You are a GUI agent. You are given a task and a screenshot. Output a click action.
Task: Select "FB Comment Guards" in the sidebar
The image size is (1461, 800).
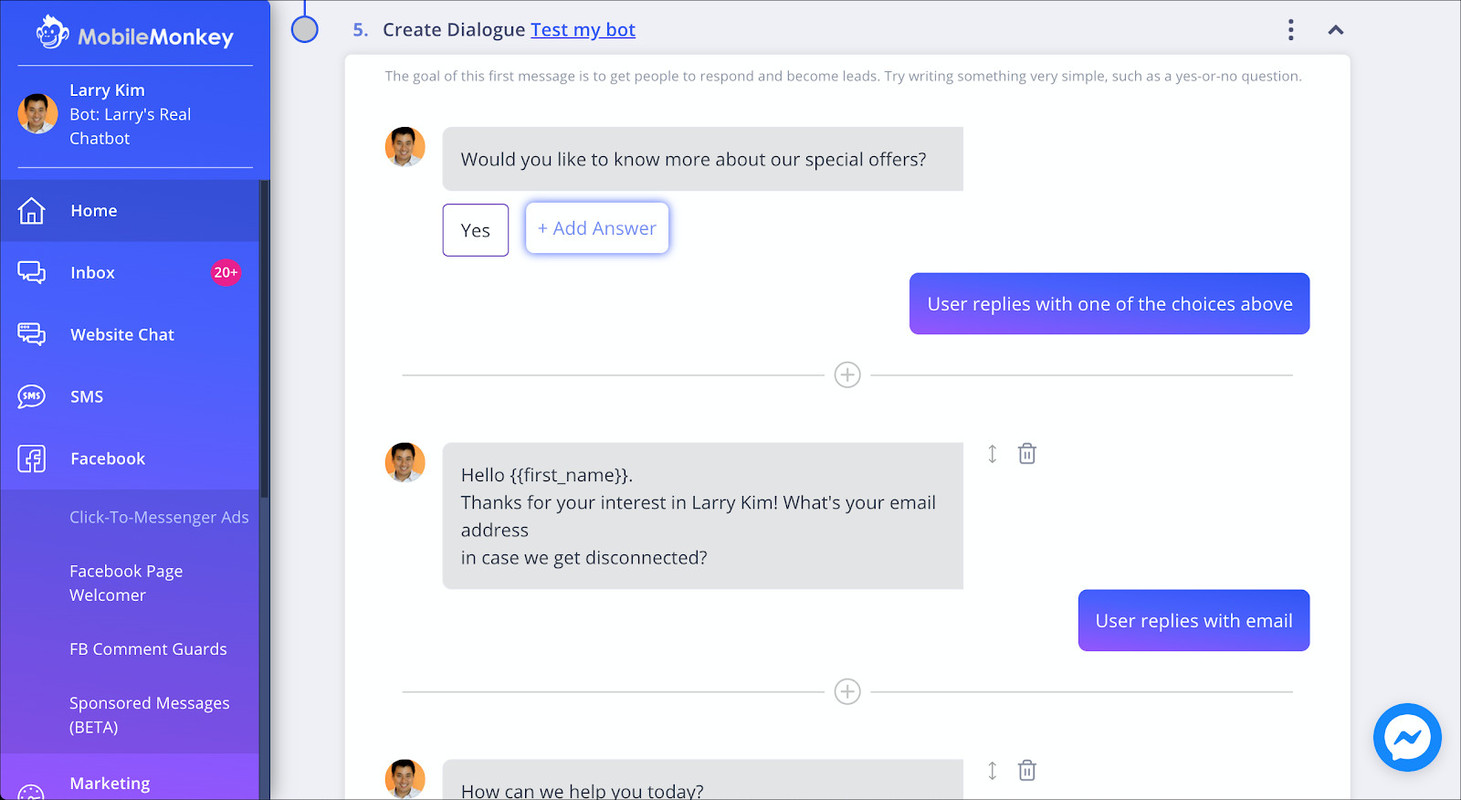148,649
